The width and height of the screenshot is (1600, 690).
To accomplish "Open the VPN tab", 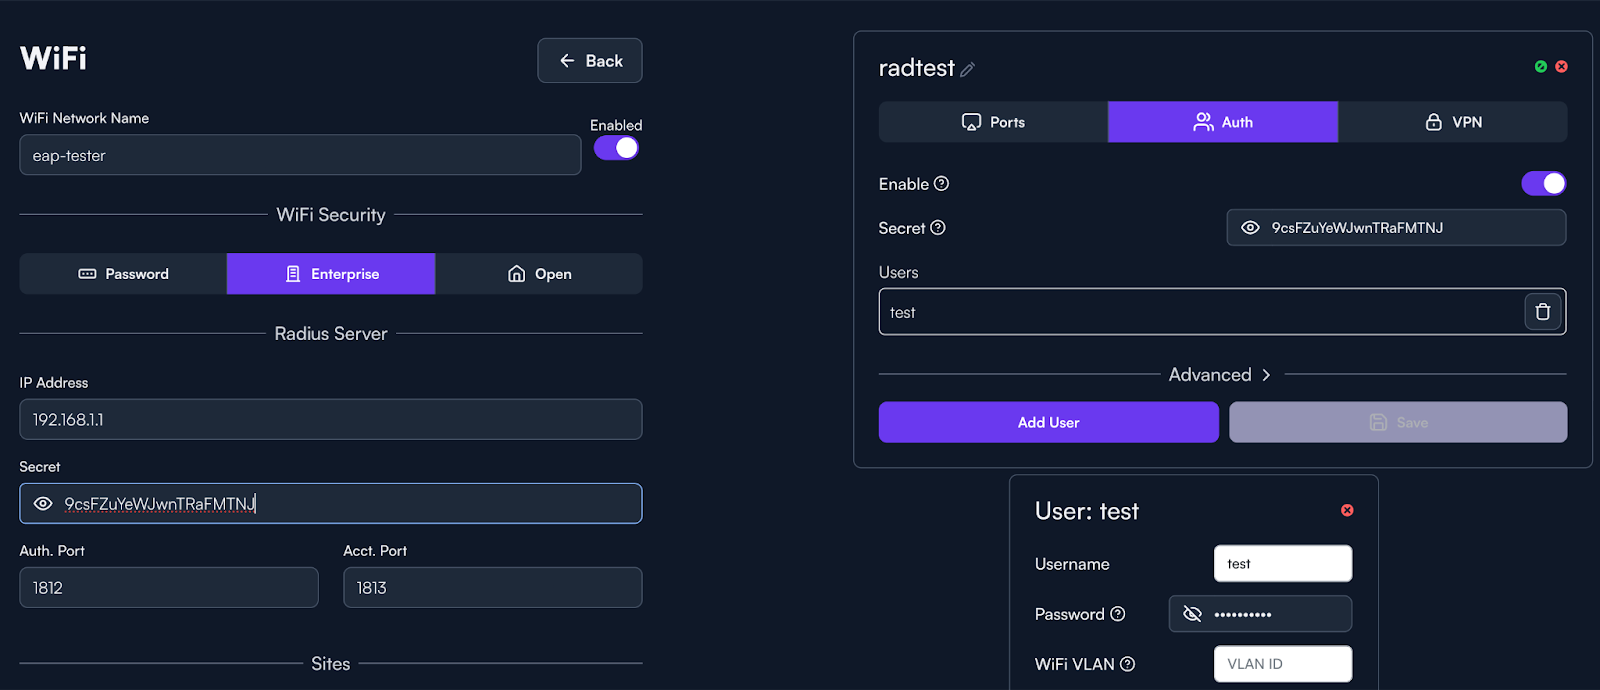I will (1452, 122).
